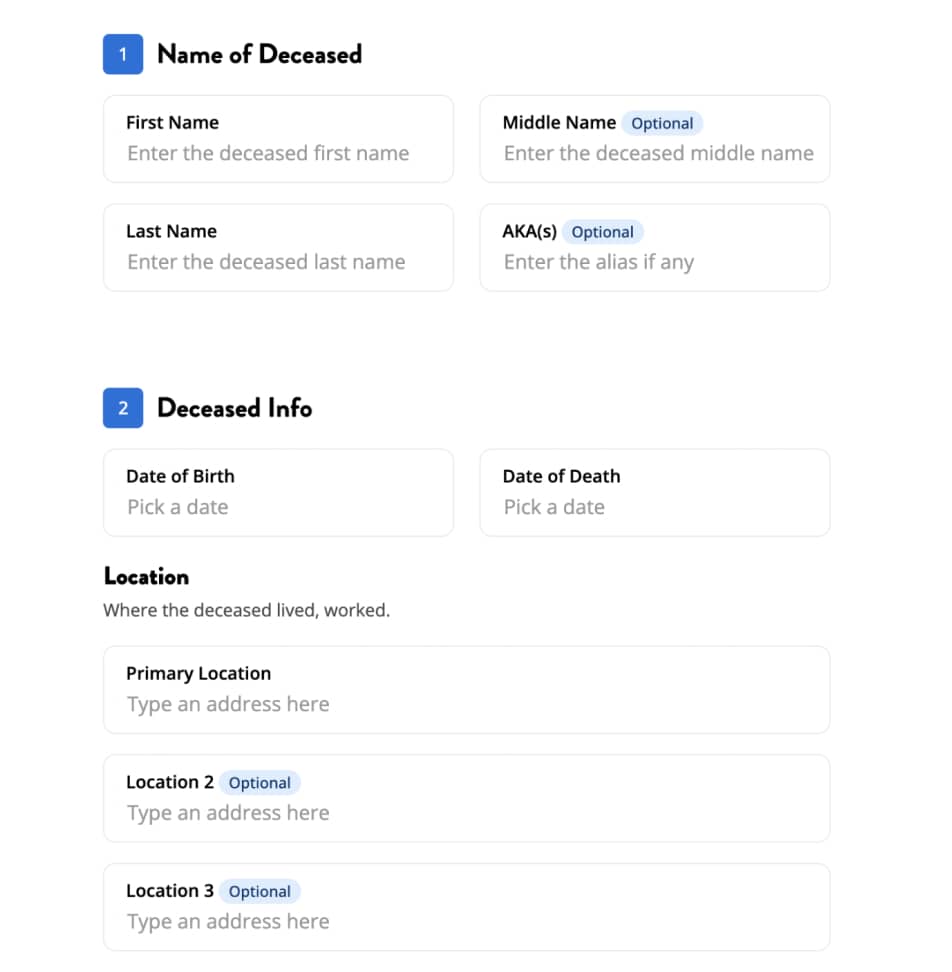This screenshot has width=952, height=972.
Task: Click the 'First Name' label text
Action: tap(172, 123)
